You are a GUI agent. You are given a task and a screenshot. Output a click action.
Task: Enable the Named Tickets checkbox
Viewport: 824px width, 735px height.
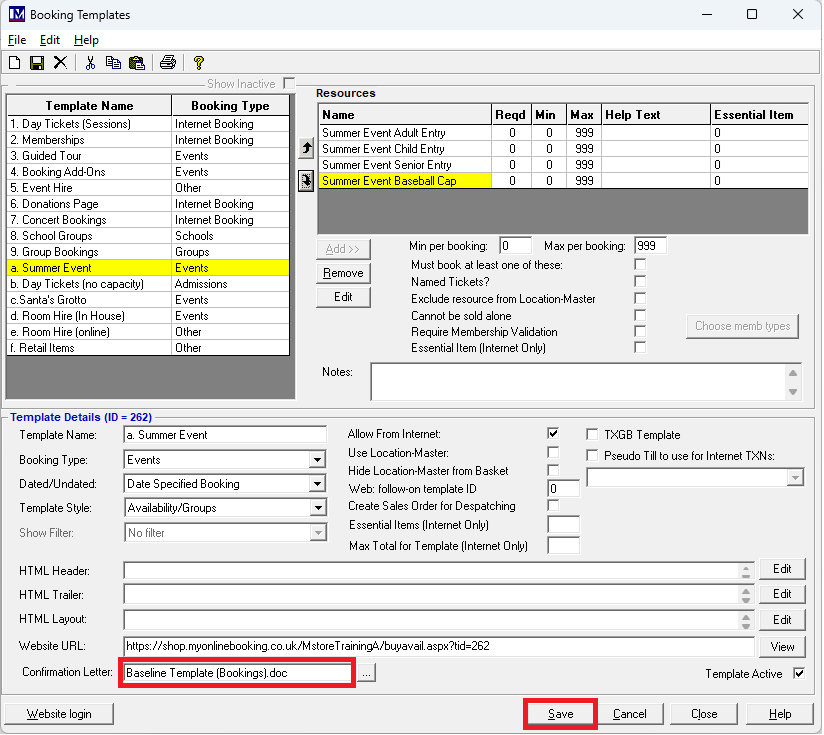[x=640, y=281]
